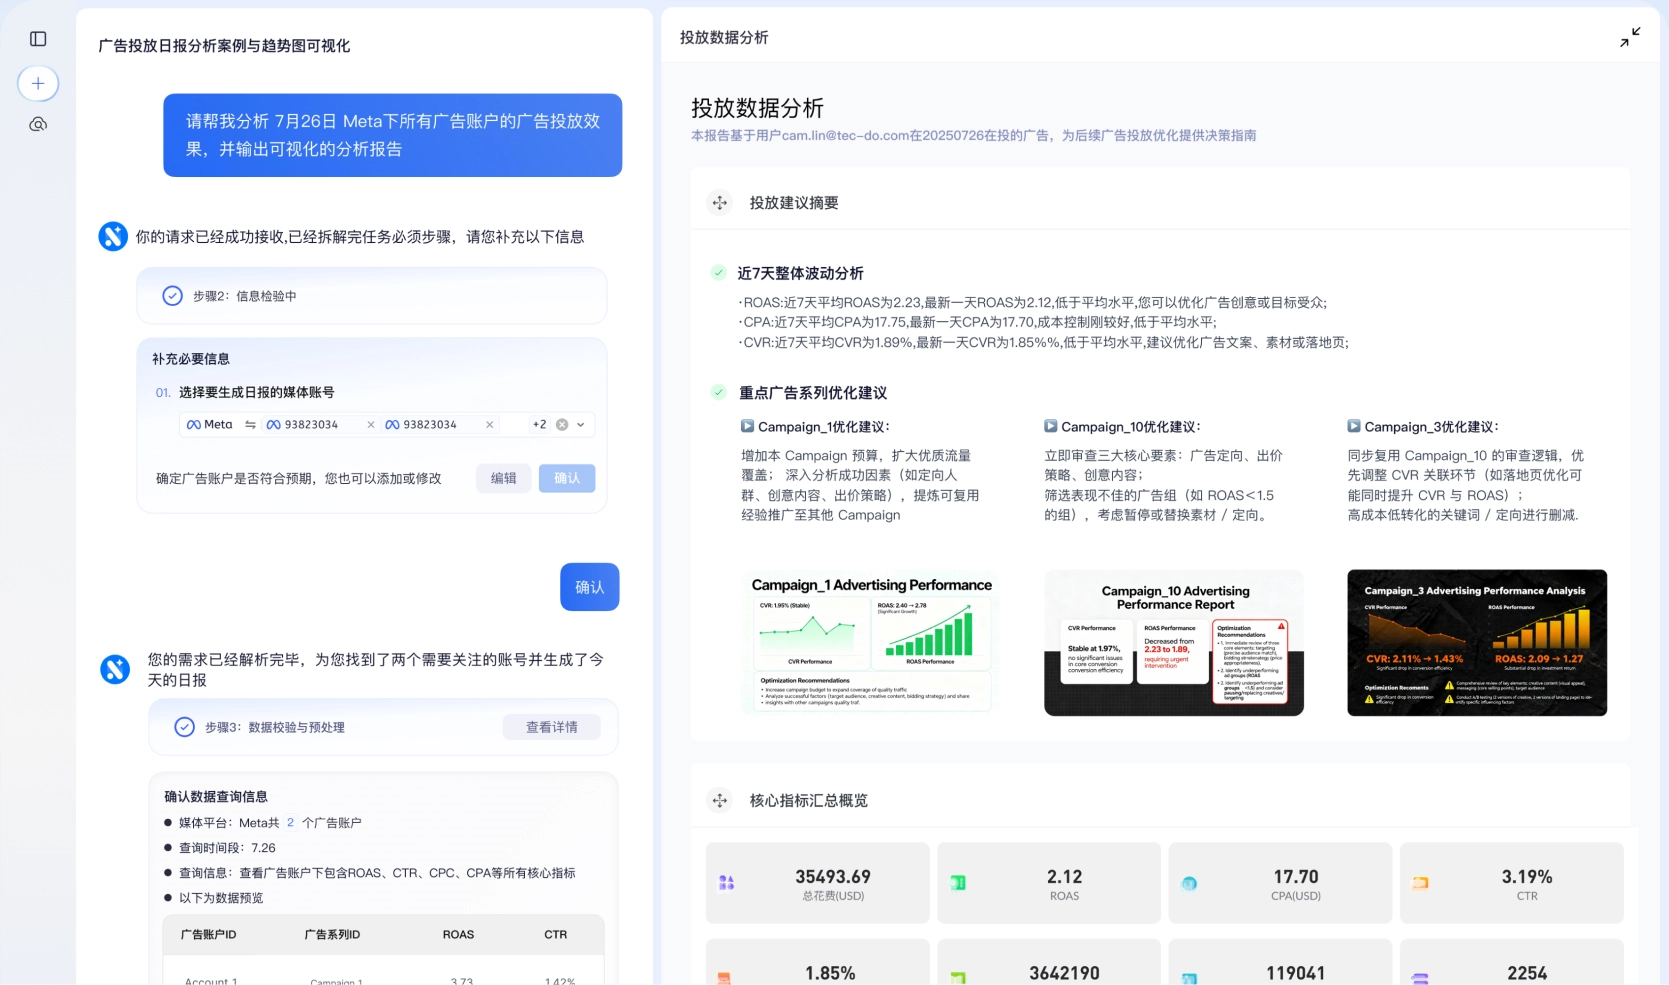
Task: Toggle the left sidebar panel icon
Action: (x=38, y=39)
